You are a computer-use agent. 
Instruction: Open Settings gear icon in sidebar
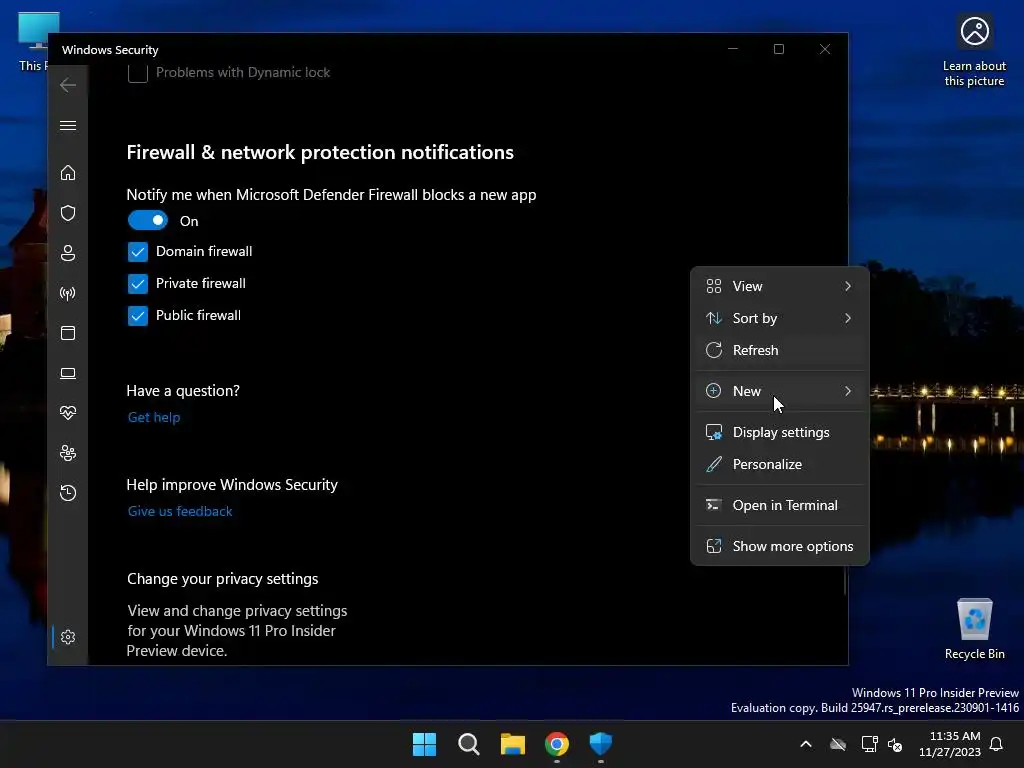pyautogui.click(x=68, y=637)
